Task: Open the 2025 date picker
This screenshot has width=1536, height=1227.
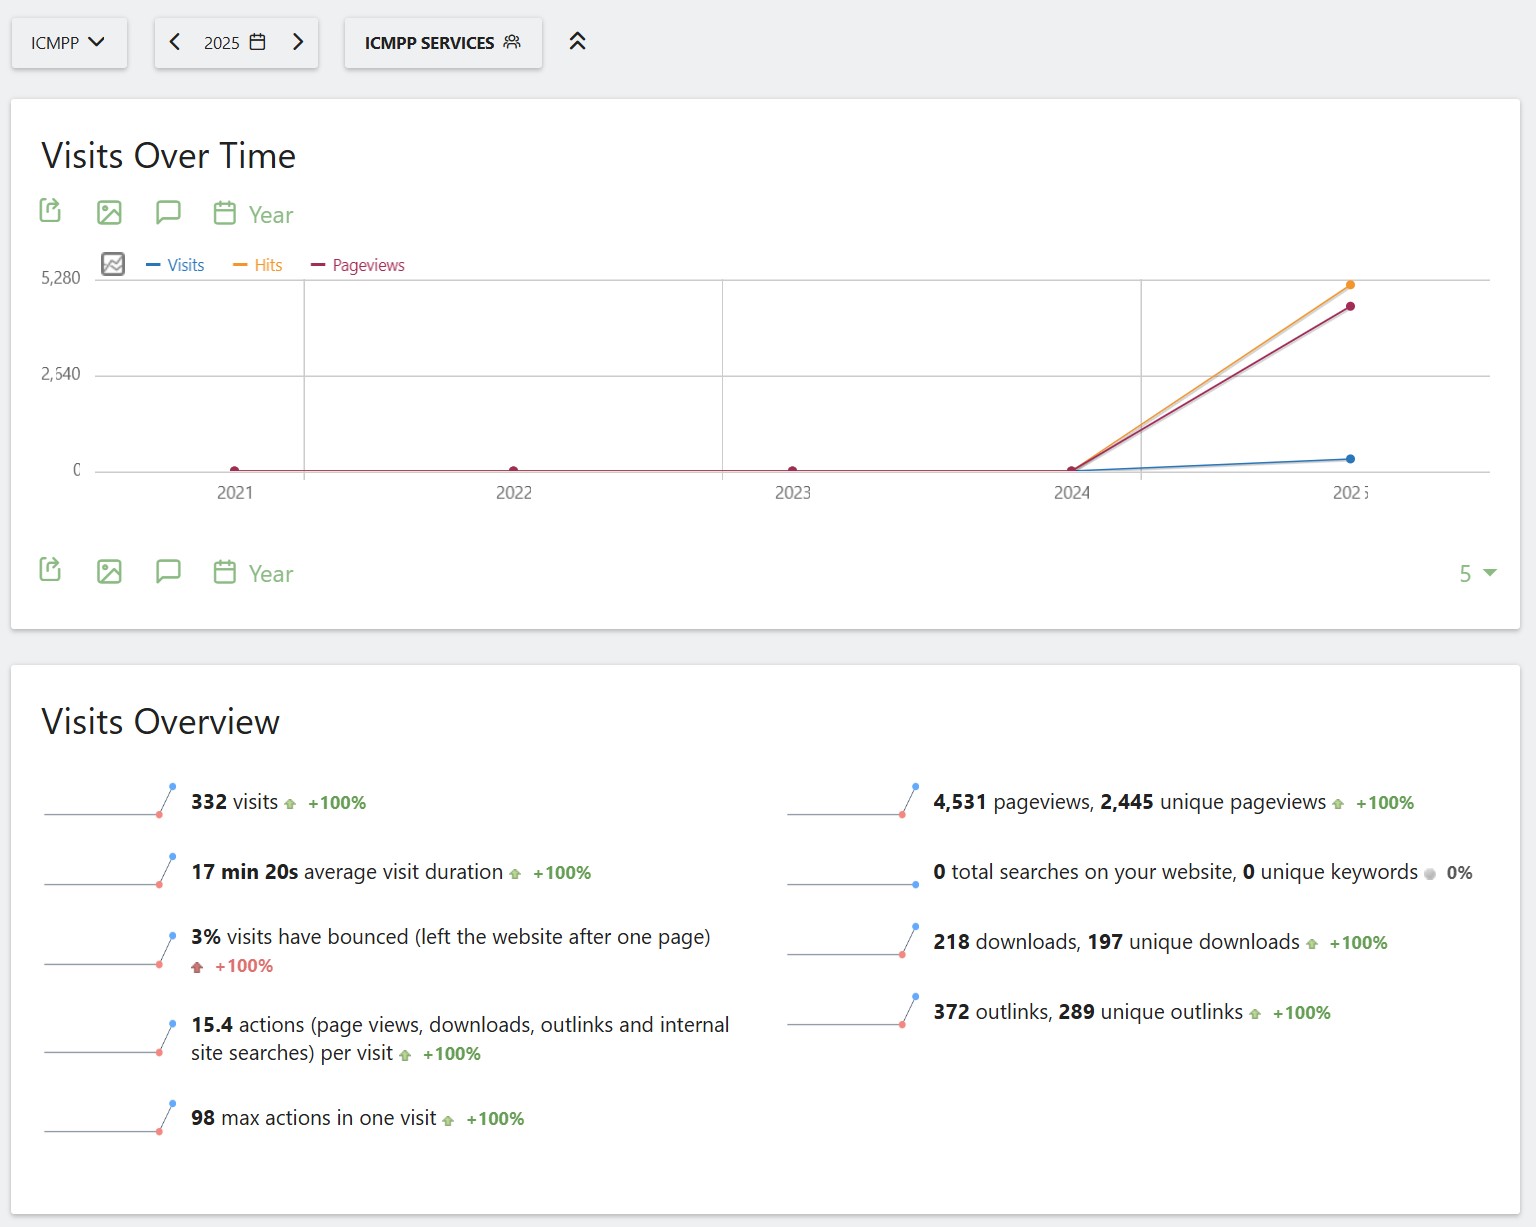Action: pyautogui.click(x=235, y=43)
